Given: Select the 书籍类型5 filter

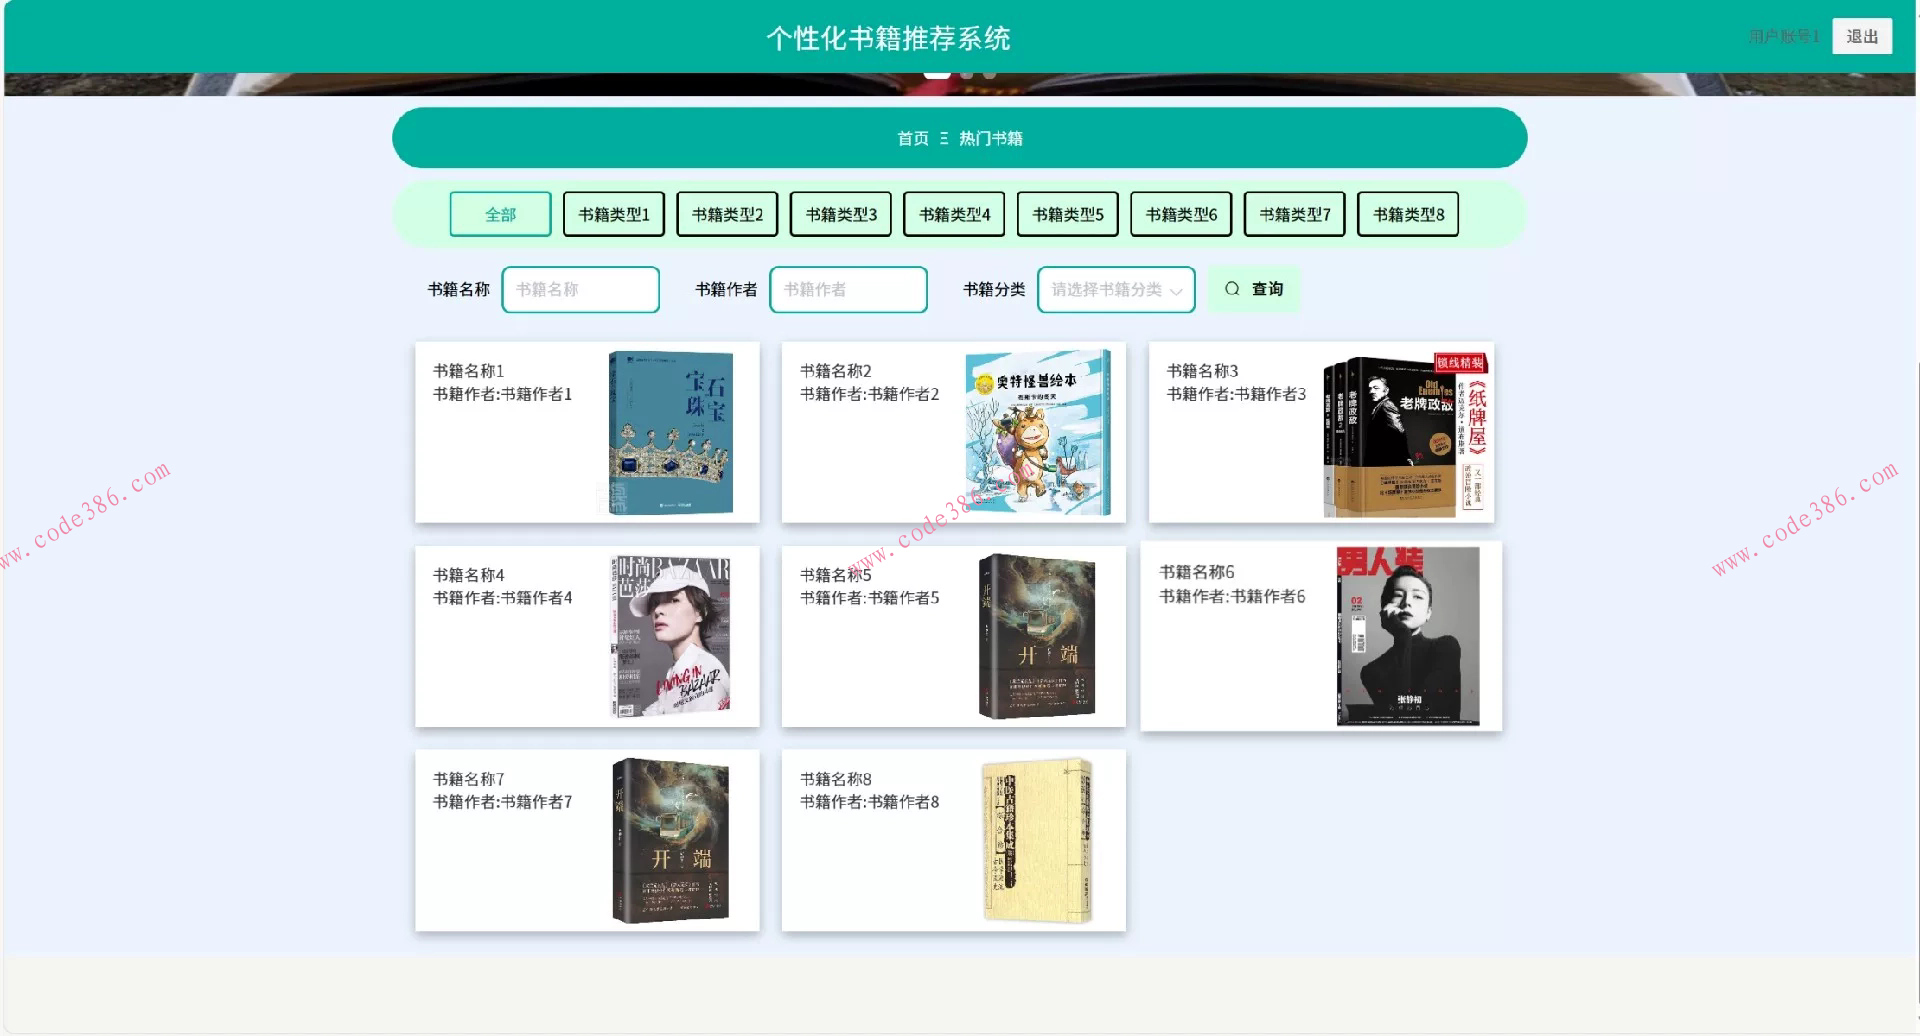Looking at the screenshot, I should 1066,213.
